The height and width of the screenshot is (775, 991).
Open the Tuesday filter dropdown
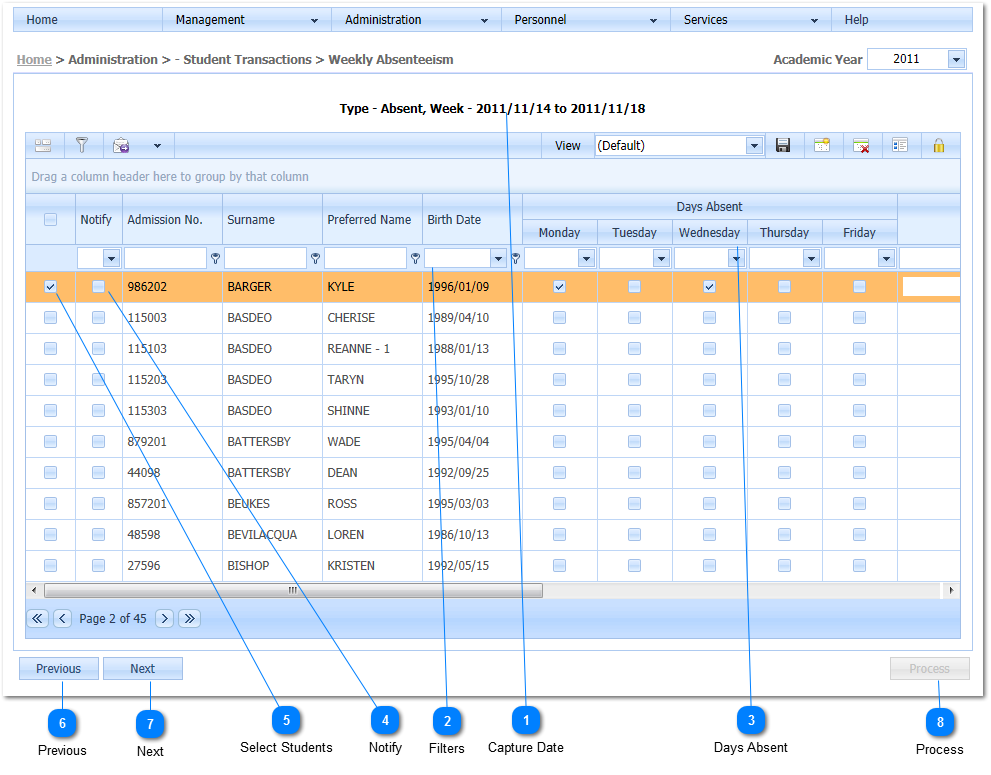(x=661, y=259)
